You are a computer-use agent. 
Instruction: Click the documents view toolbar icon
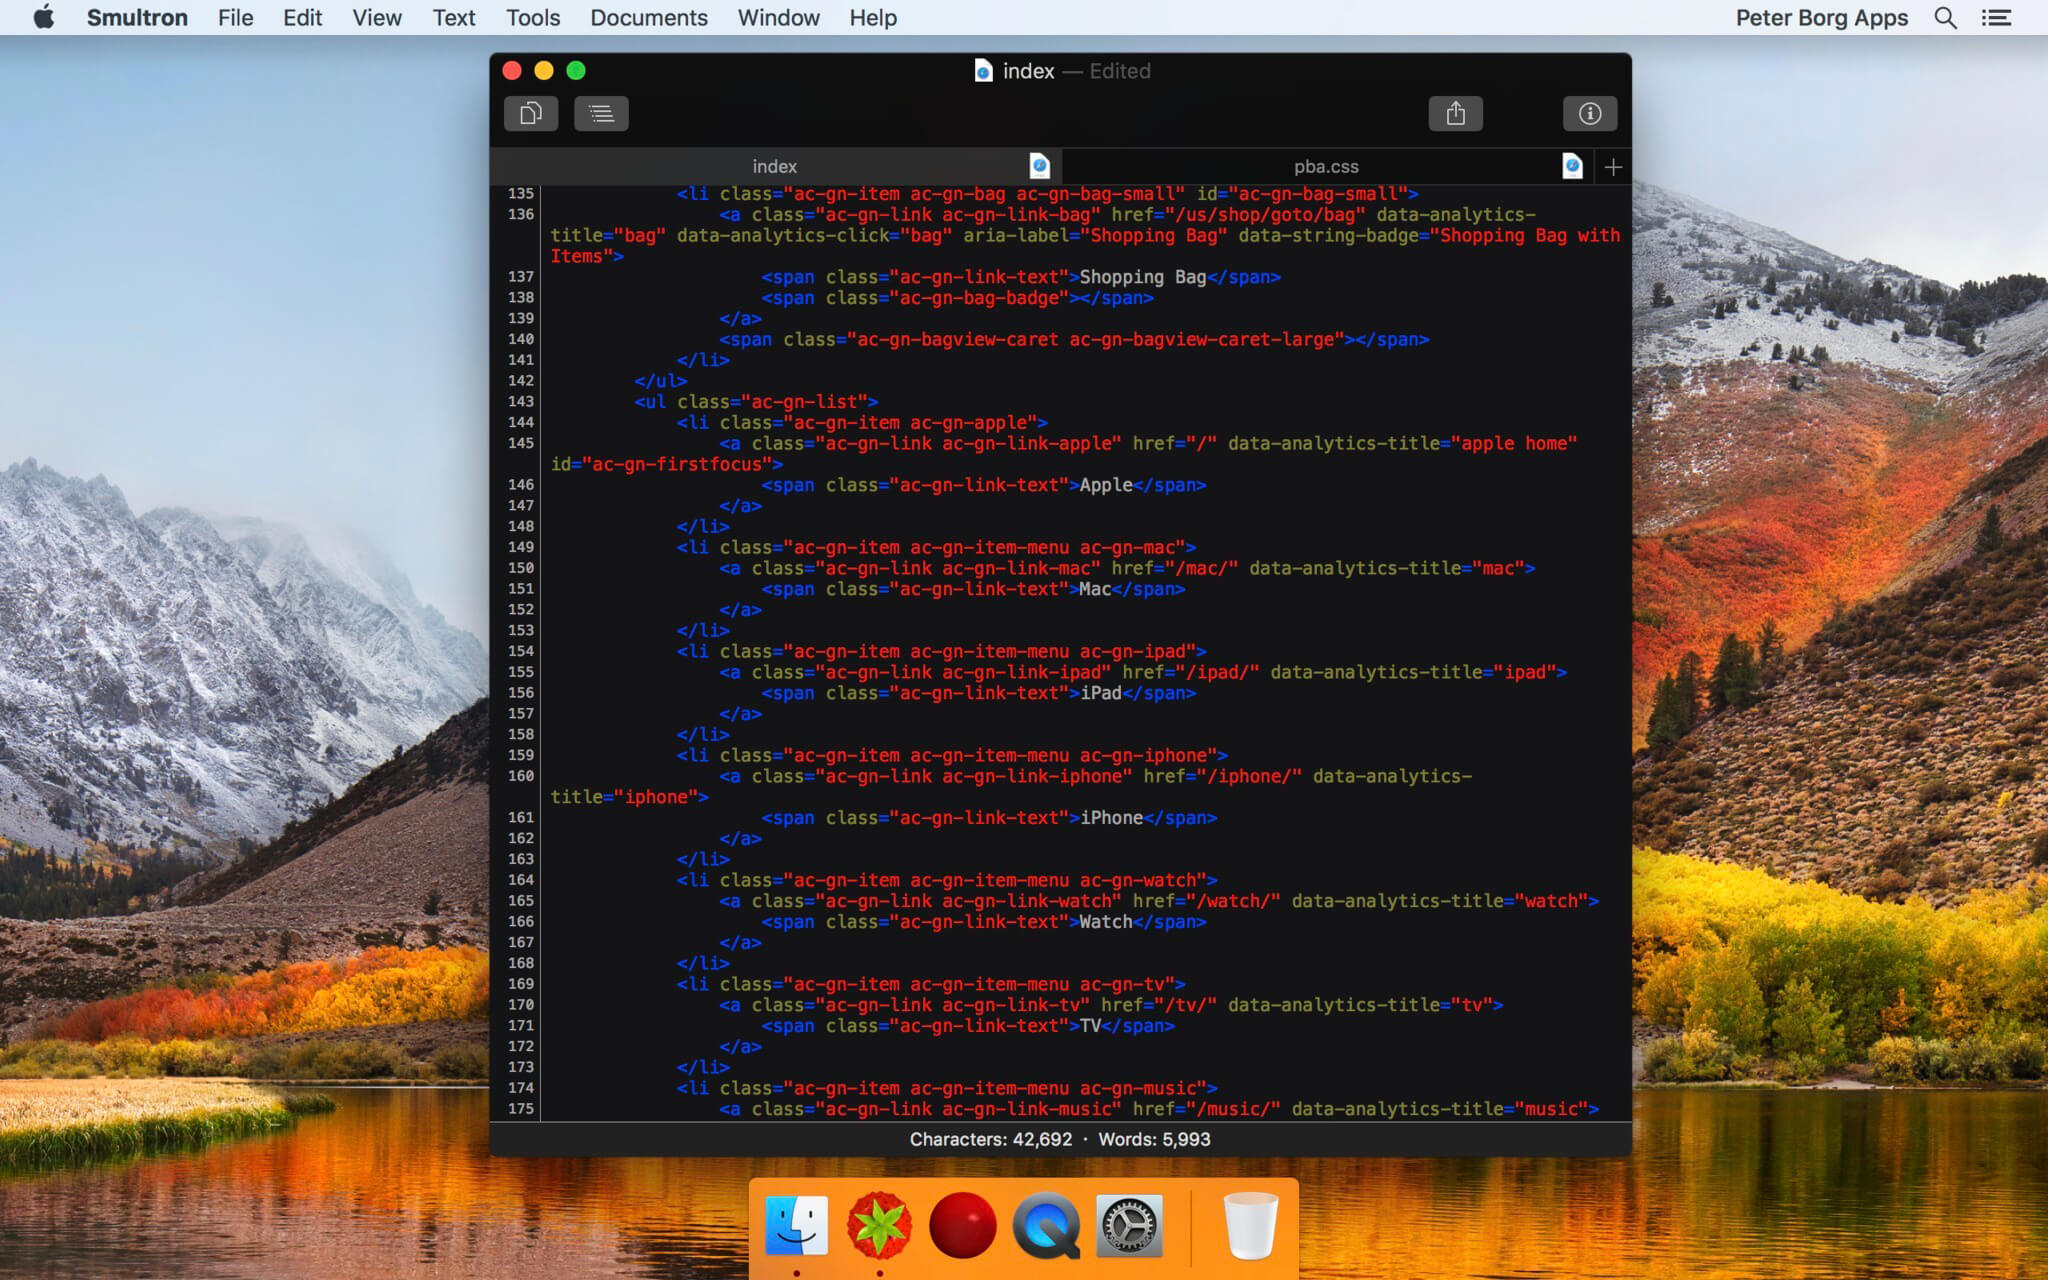pyautogui.click(x=531, y=114)
